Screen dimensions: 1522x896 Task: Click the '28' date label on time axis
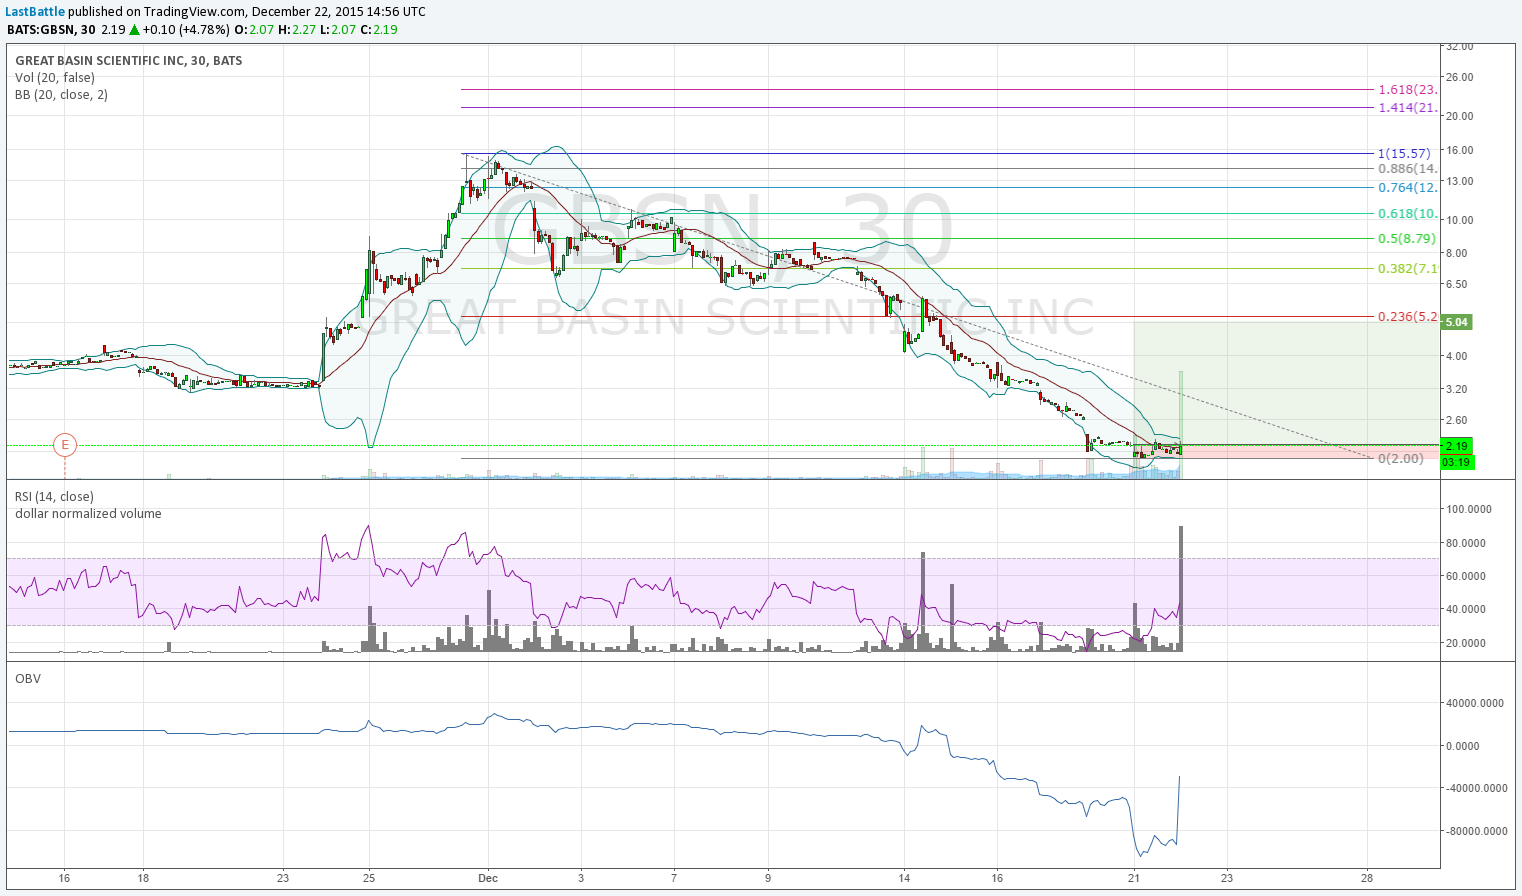point(1367,878)
